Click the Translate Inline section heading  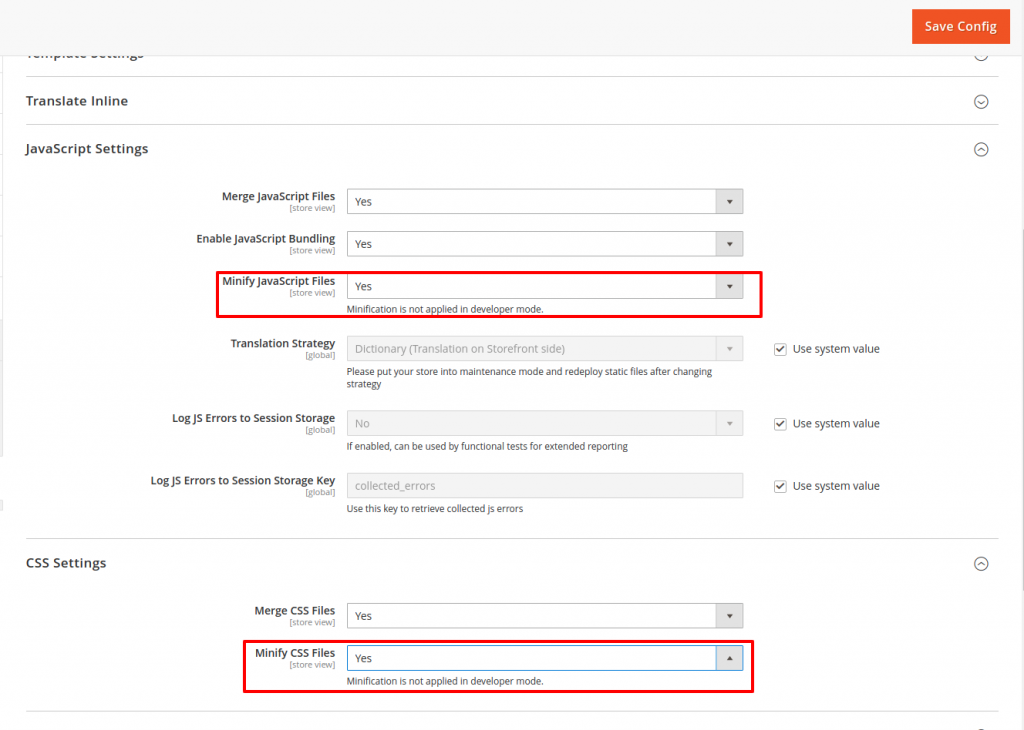click(x=77, y=102)
